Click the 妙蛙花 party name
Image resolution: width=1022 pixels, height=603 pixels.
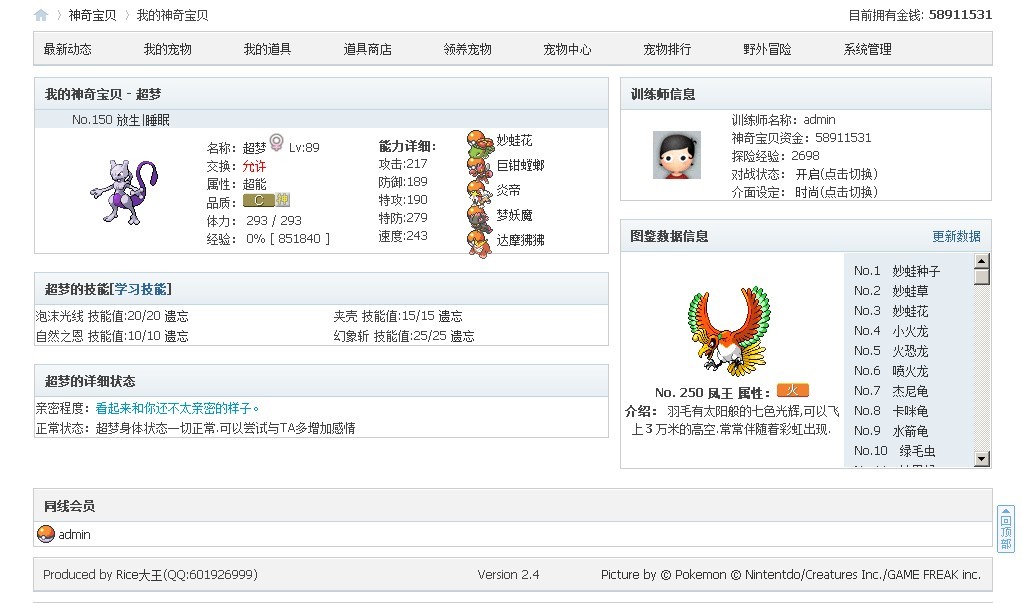[x=514, y=140]
